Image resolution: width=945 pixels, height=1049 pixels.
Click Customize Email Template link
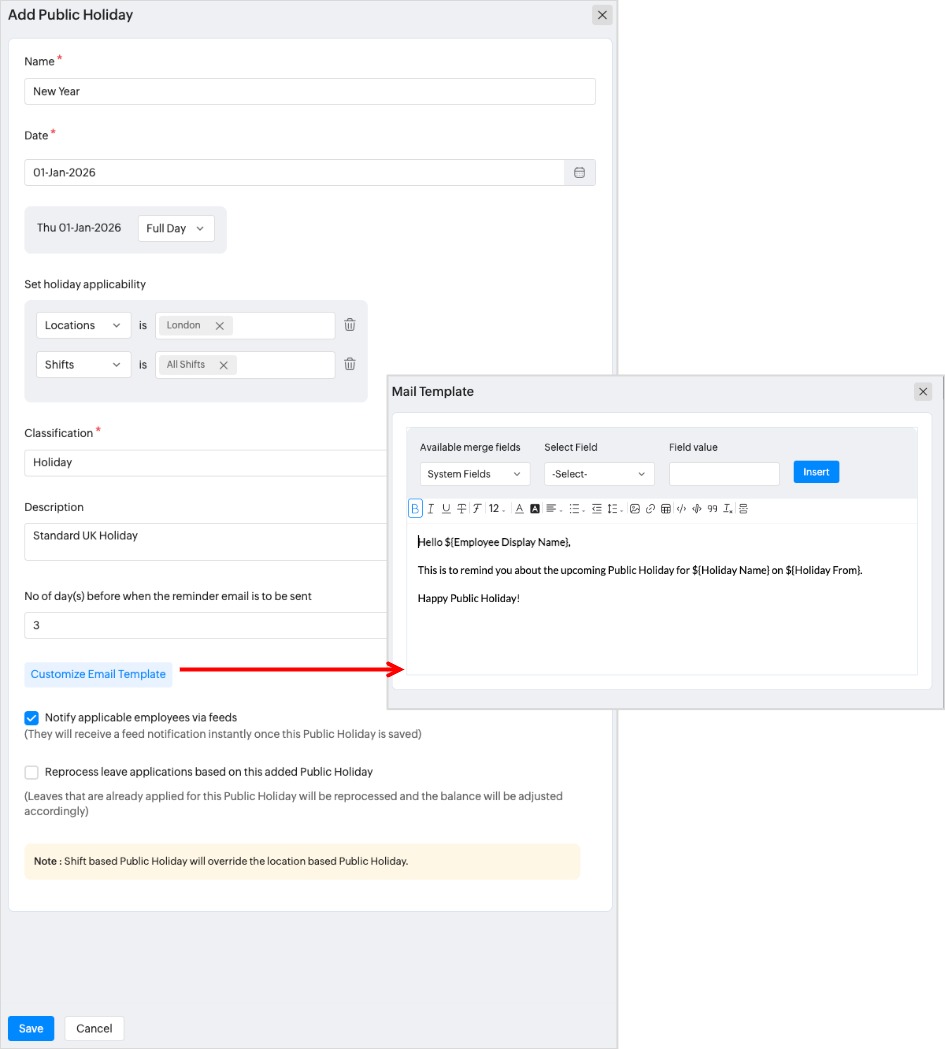click(x=98, y=674)
